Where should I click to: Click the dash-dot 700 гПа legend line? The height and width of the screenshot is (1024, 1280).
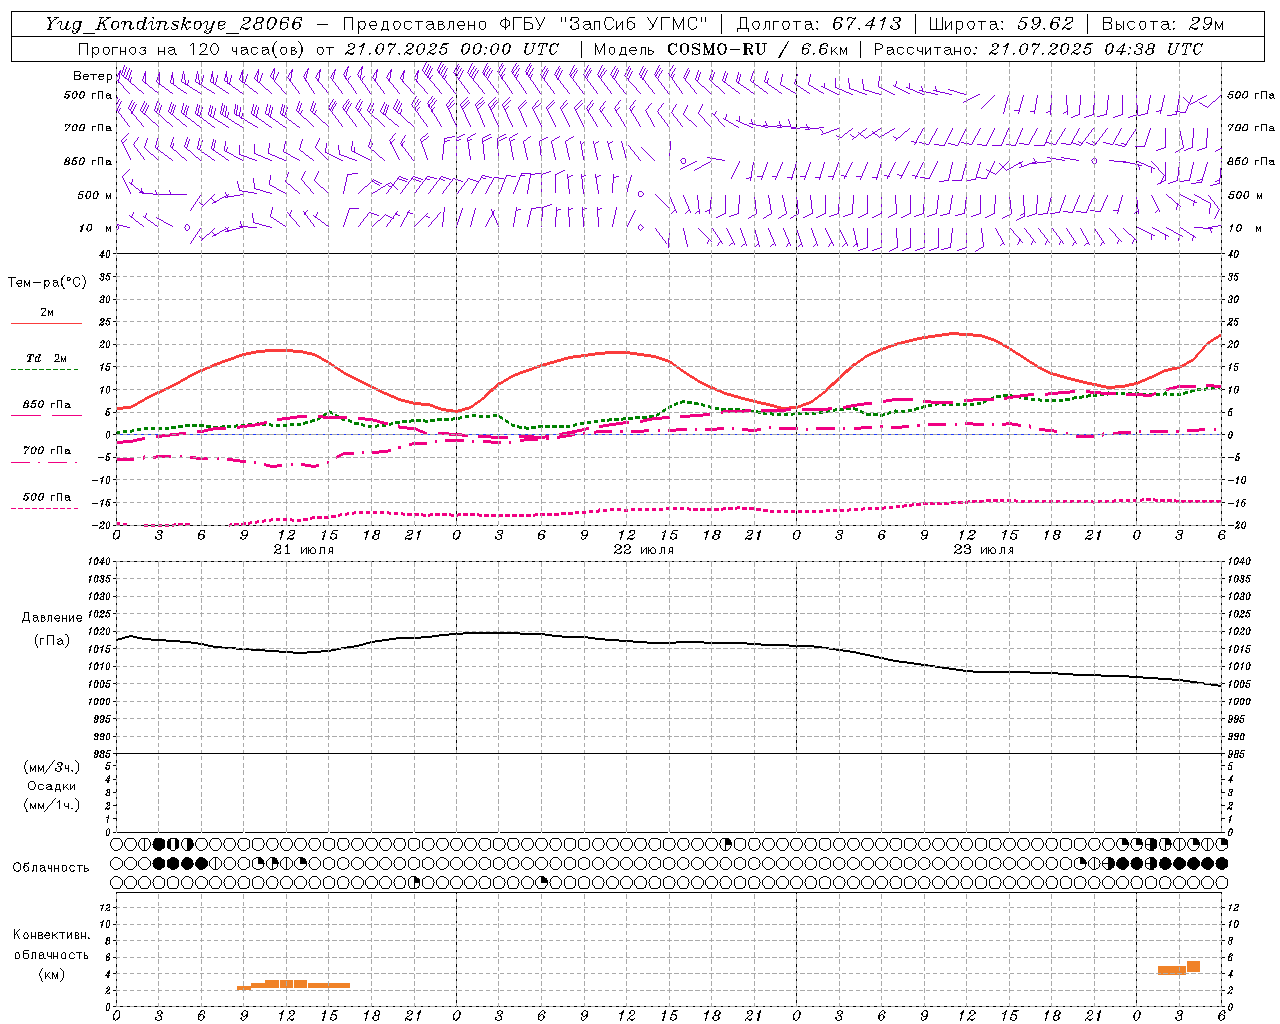45,462
